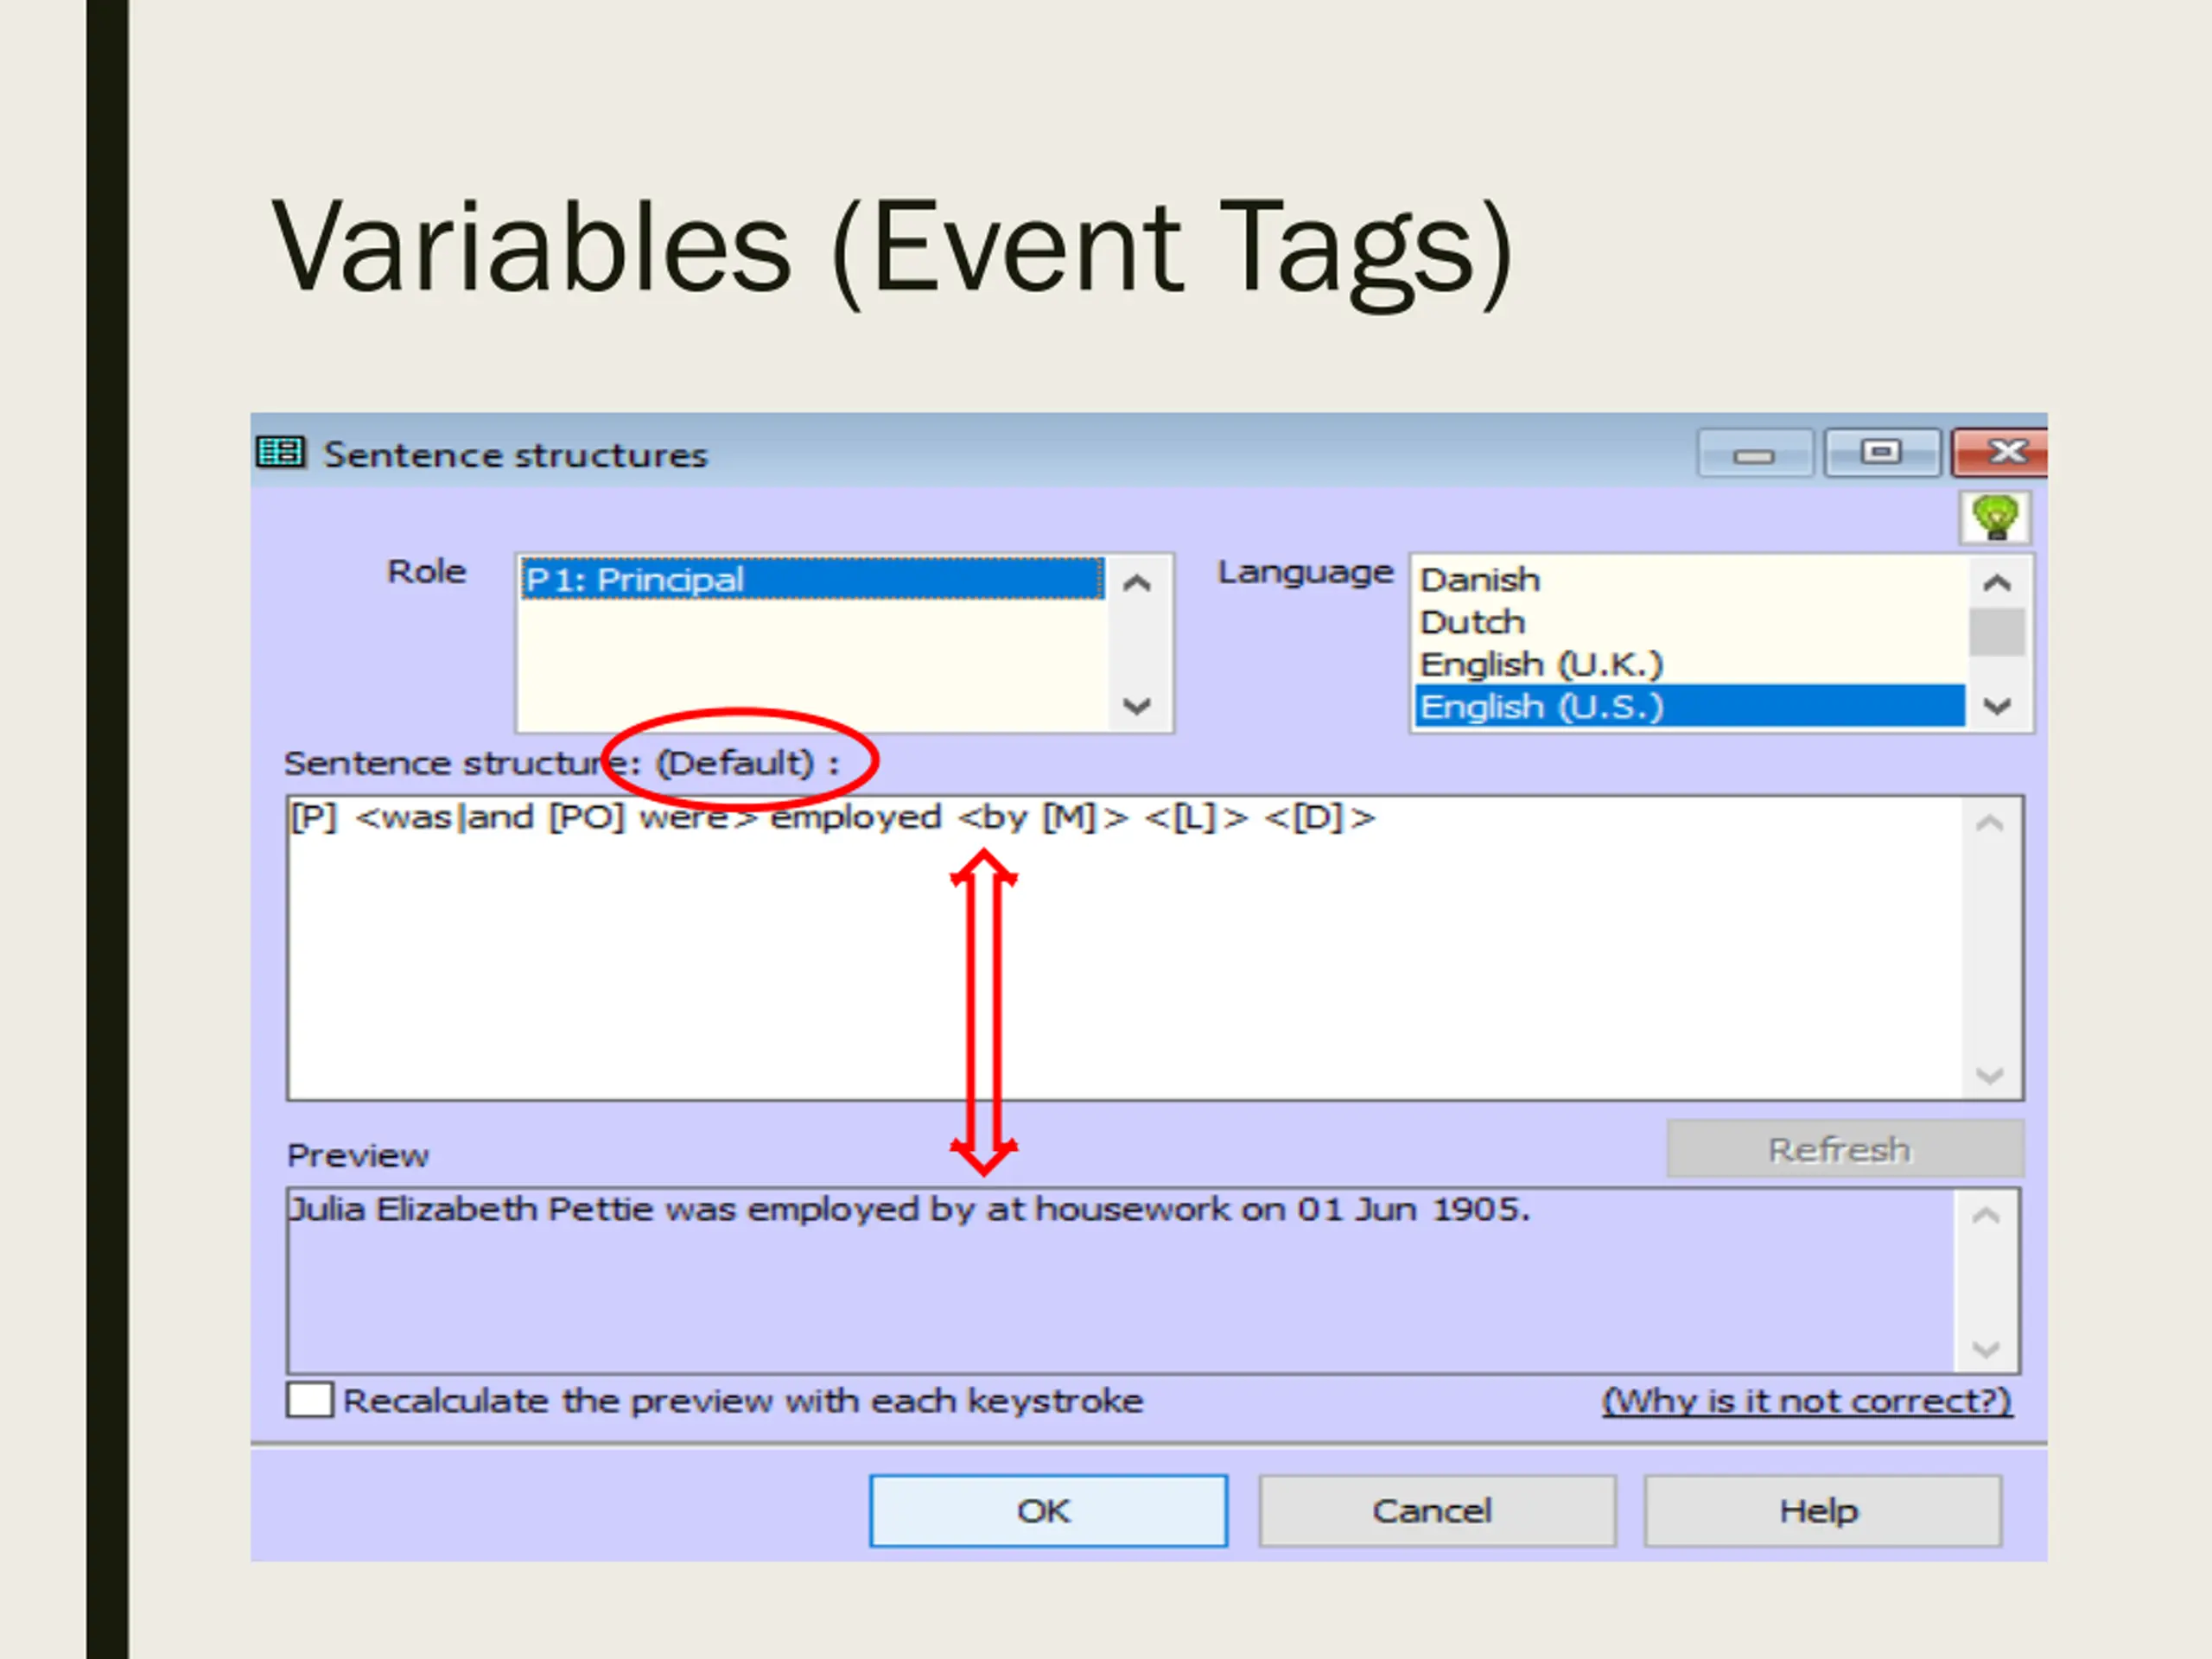Maximize the Sentence structures window
This screenshot has width=2212, height=1659.
1881,453
